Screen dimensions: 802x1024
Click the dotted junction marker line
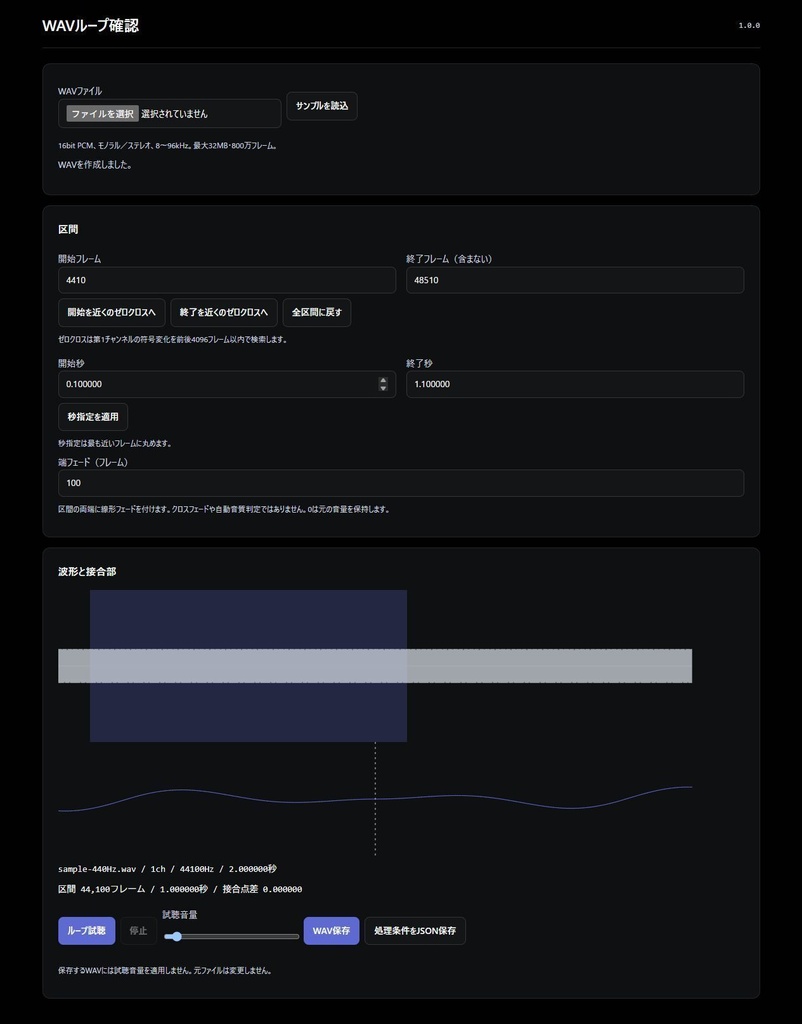point(375,798)
